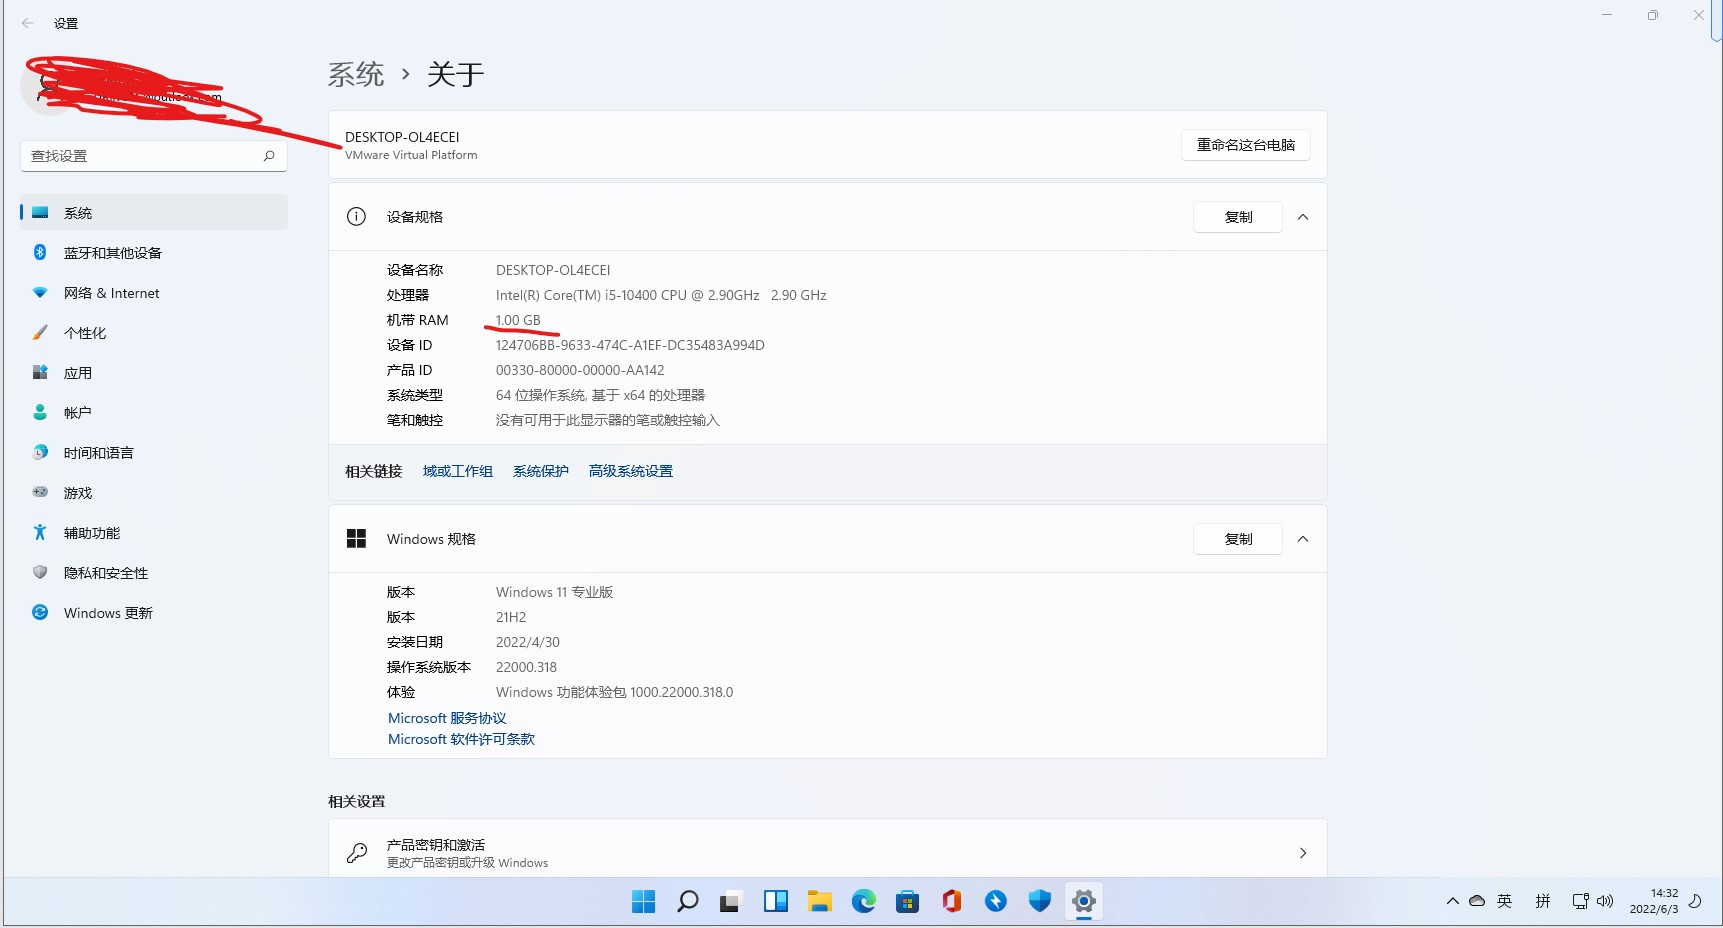Open the taskbar clock and date
This screenshot has height=928, width=1723.
[x=1654, y=901]
